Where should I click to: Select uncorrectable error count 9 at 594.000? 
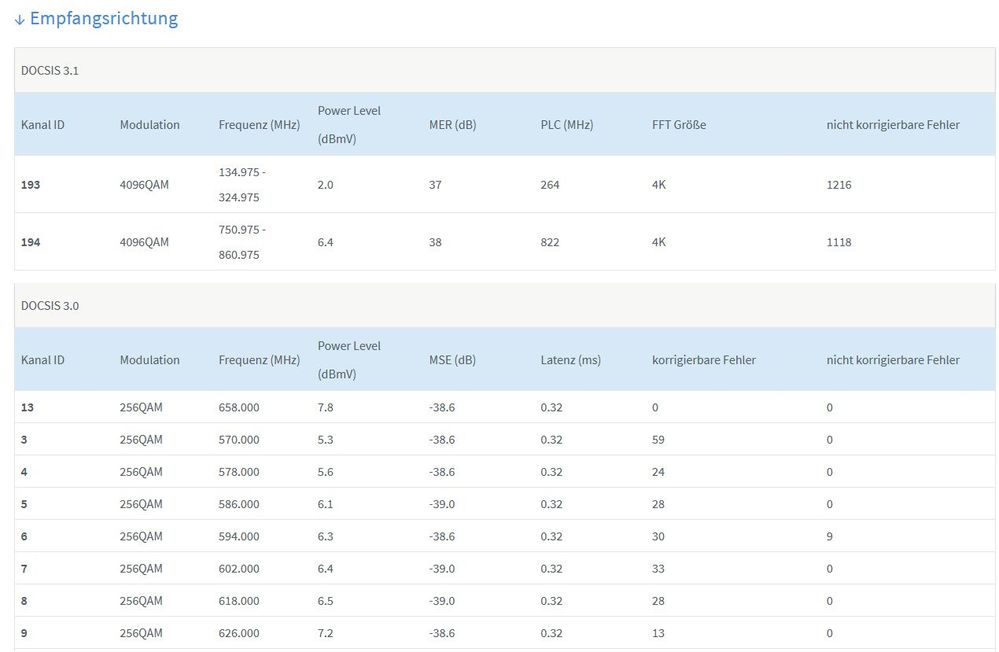click(830, 537)
